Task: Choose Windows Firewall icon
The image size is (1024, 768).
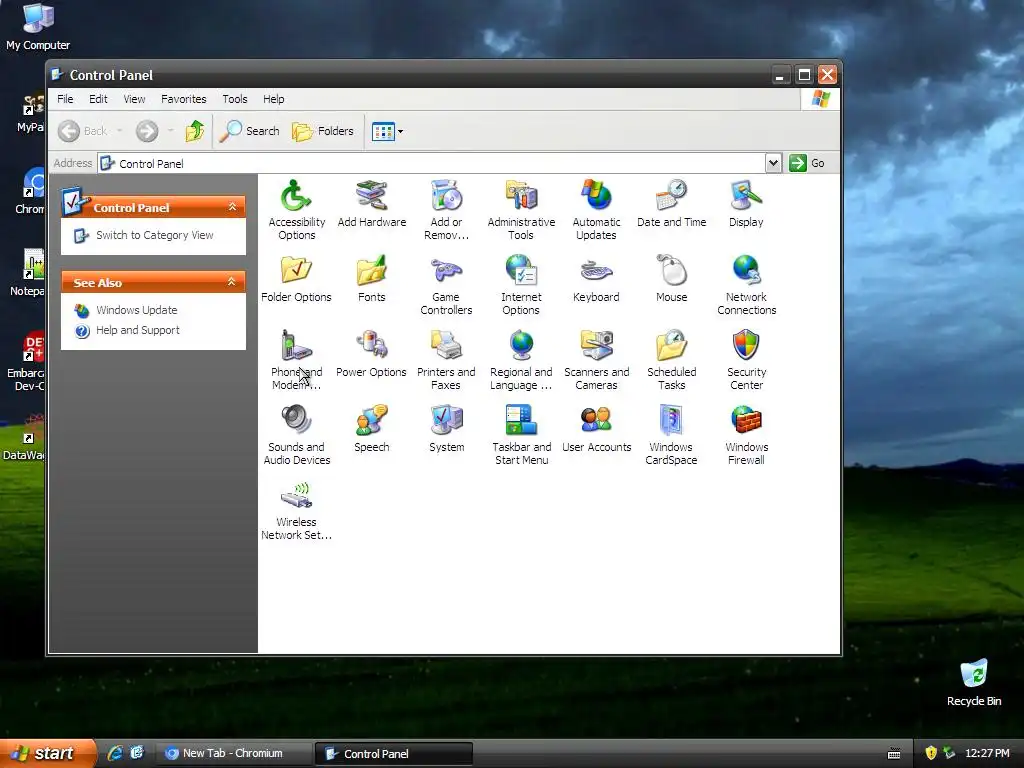Action: [x=746, y=435]
